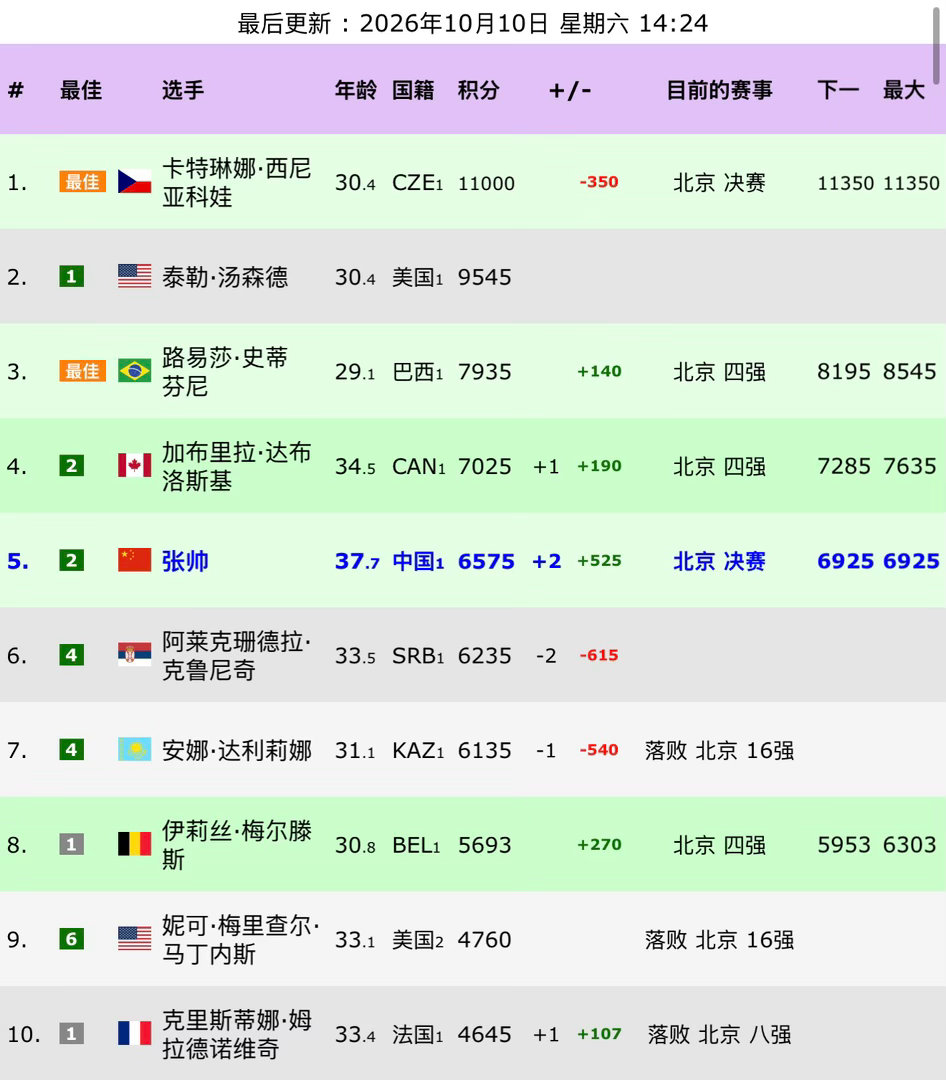946x1080 pixels.
Task: Click the 最后更新 timestamp line
Action: (473, 23)
